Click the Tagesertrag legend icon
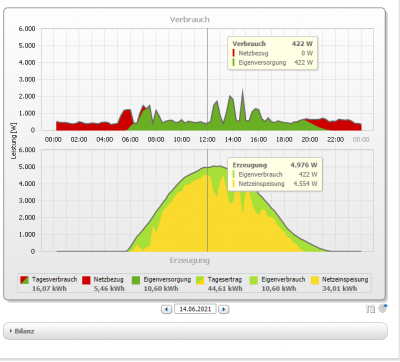Screen dimensions: 400x362 pyautogui.click(x=200, y=280)
